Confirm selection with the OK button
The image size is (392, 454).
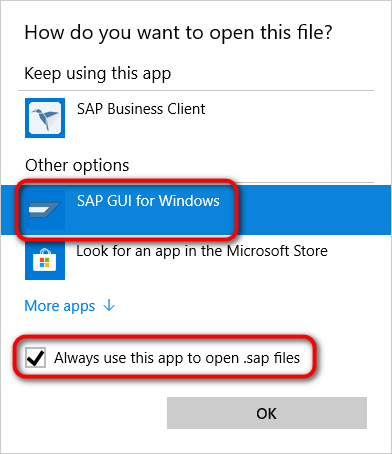pyautogui.click(x=267, y=413)
